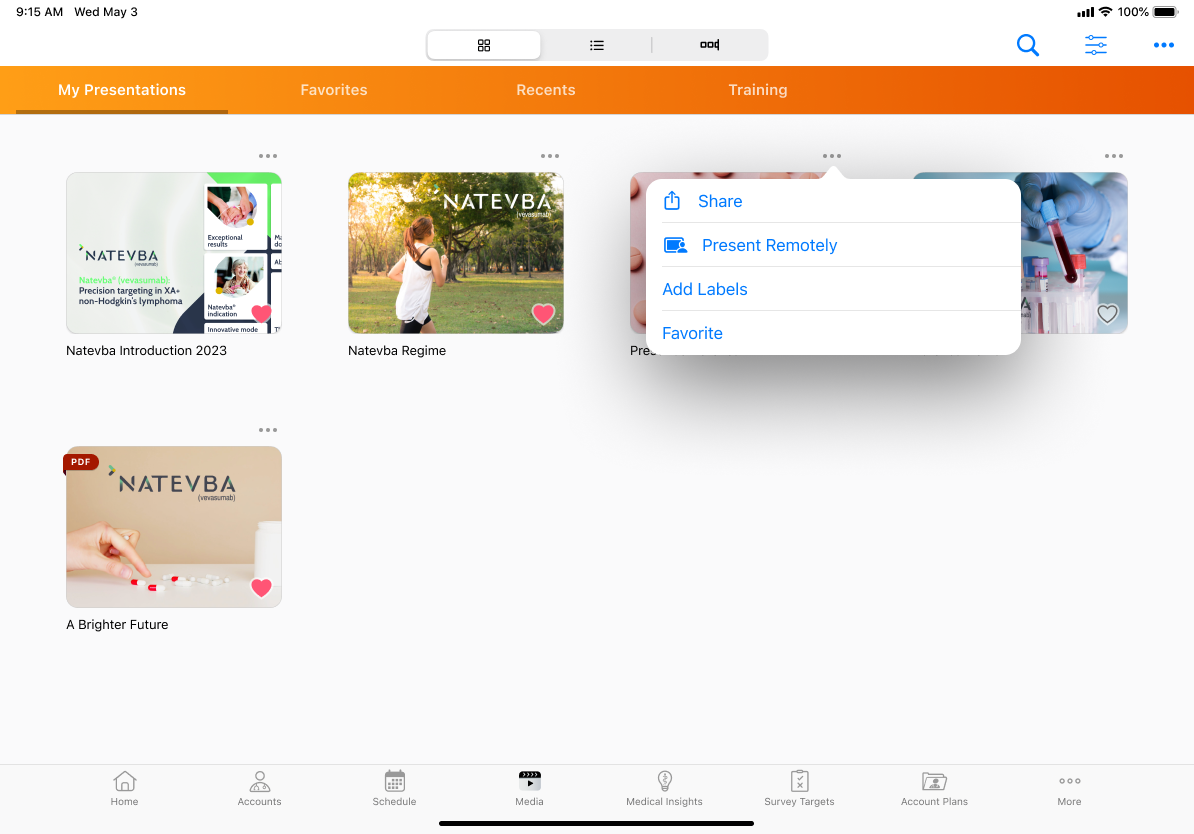Go to Home in bottom bar
The width and height of the screenshot is (1194, 834).
(125, 788)
